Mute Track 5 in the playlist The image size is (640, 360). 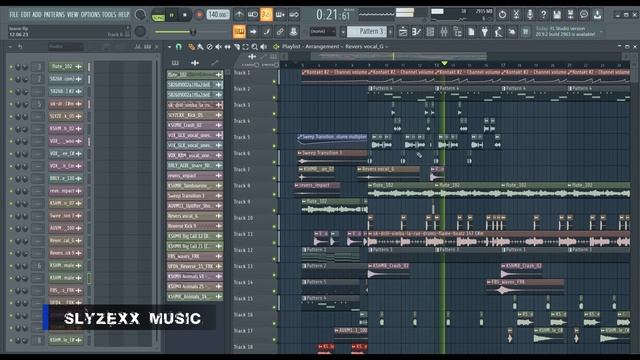click(274, 146)
